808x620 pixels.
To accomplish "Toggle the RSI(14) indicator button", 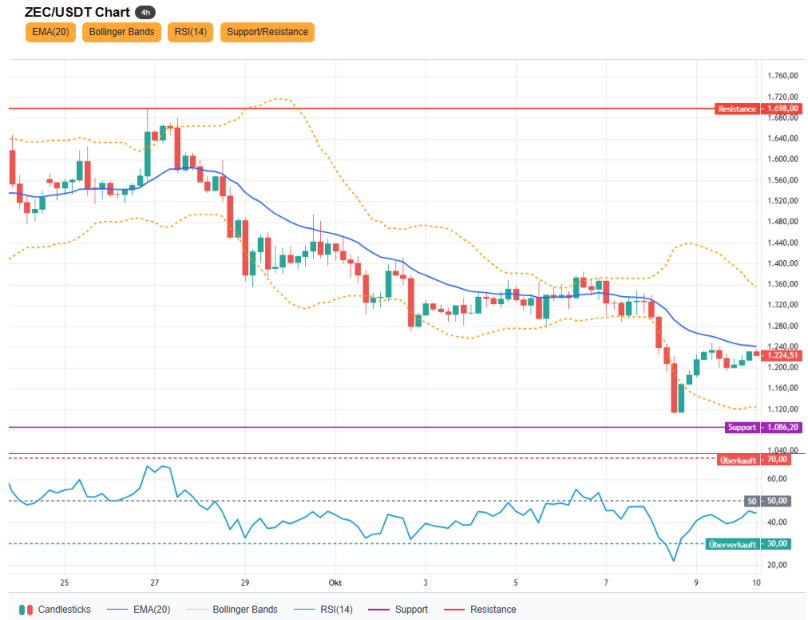I will tap(190, 32).
